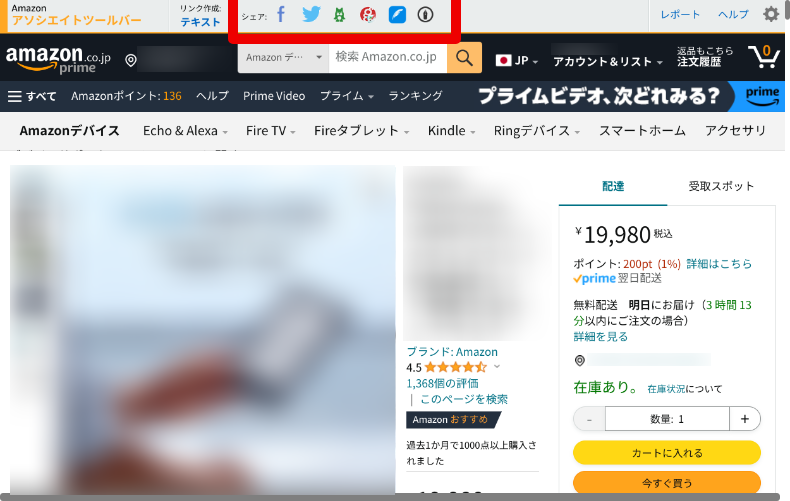Image resolution: width=790 pixels, height=501 pixels.
Task: Click the 数量: 1 quantity field
Action: 667,419
